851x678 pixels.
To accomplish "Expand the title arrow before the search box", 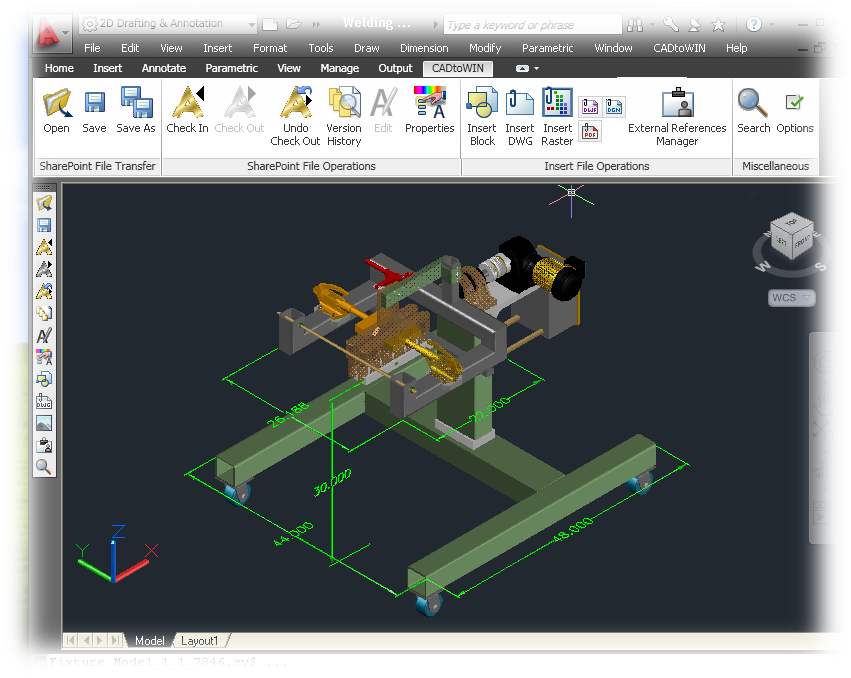I will tap(435, 24).
